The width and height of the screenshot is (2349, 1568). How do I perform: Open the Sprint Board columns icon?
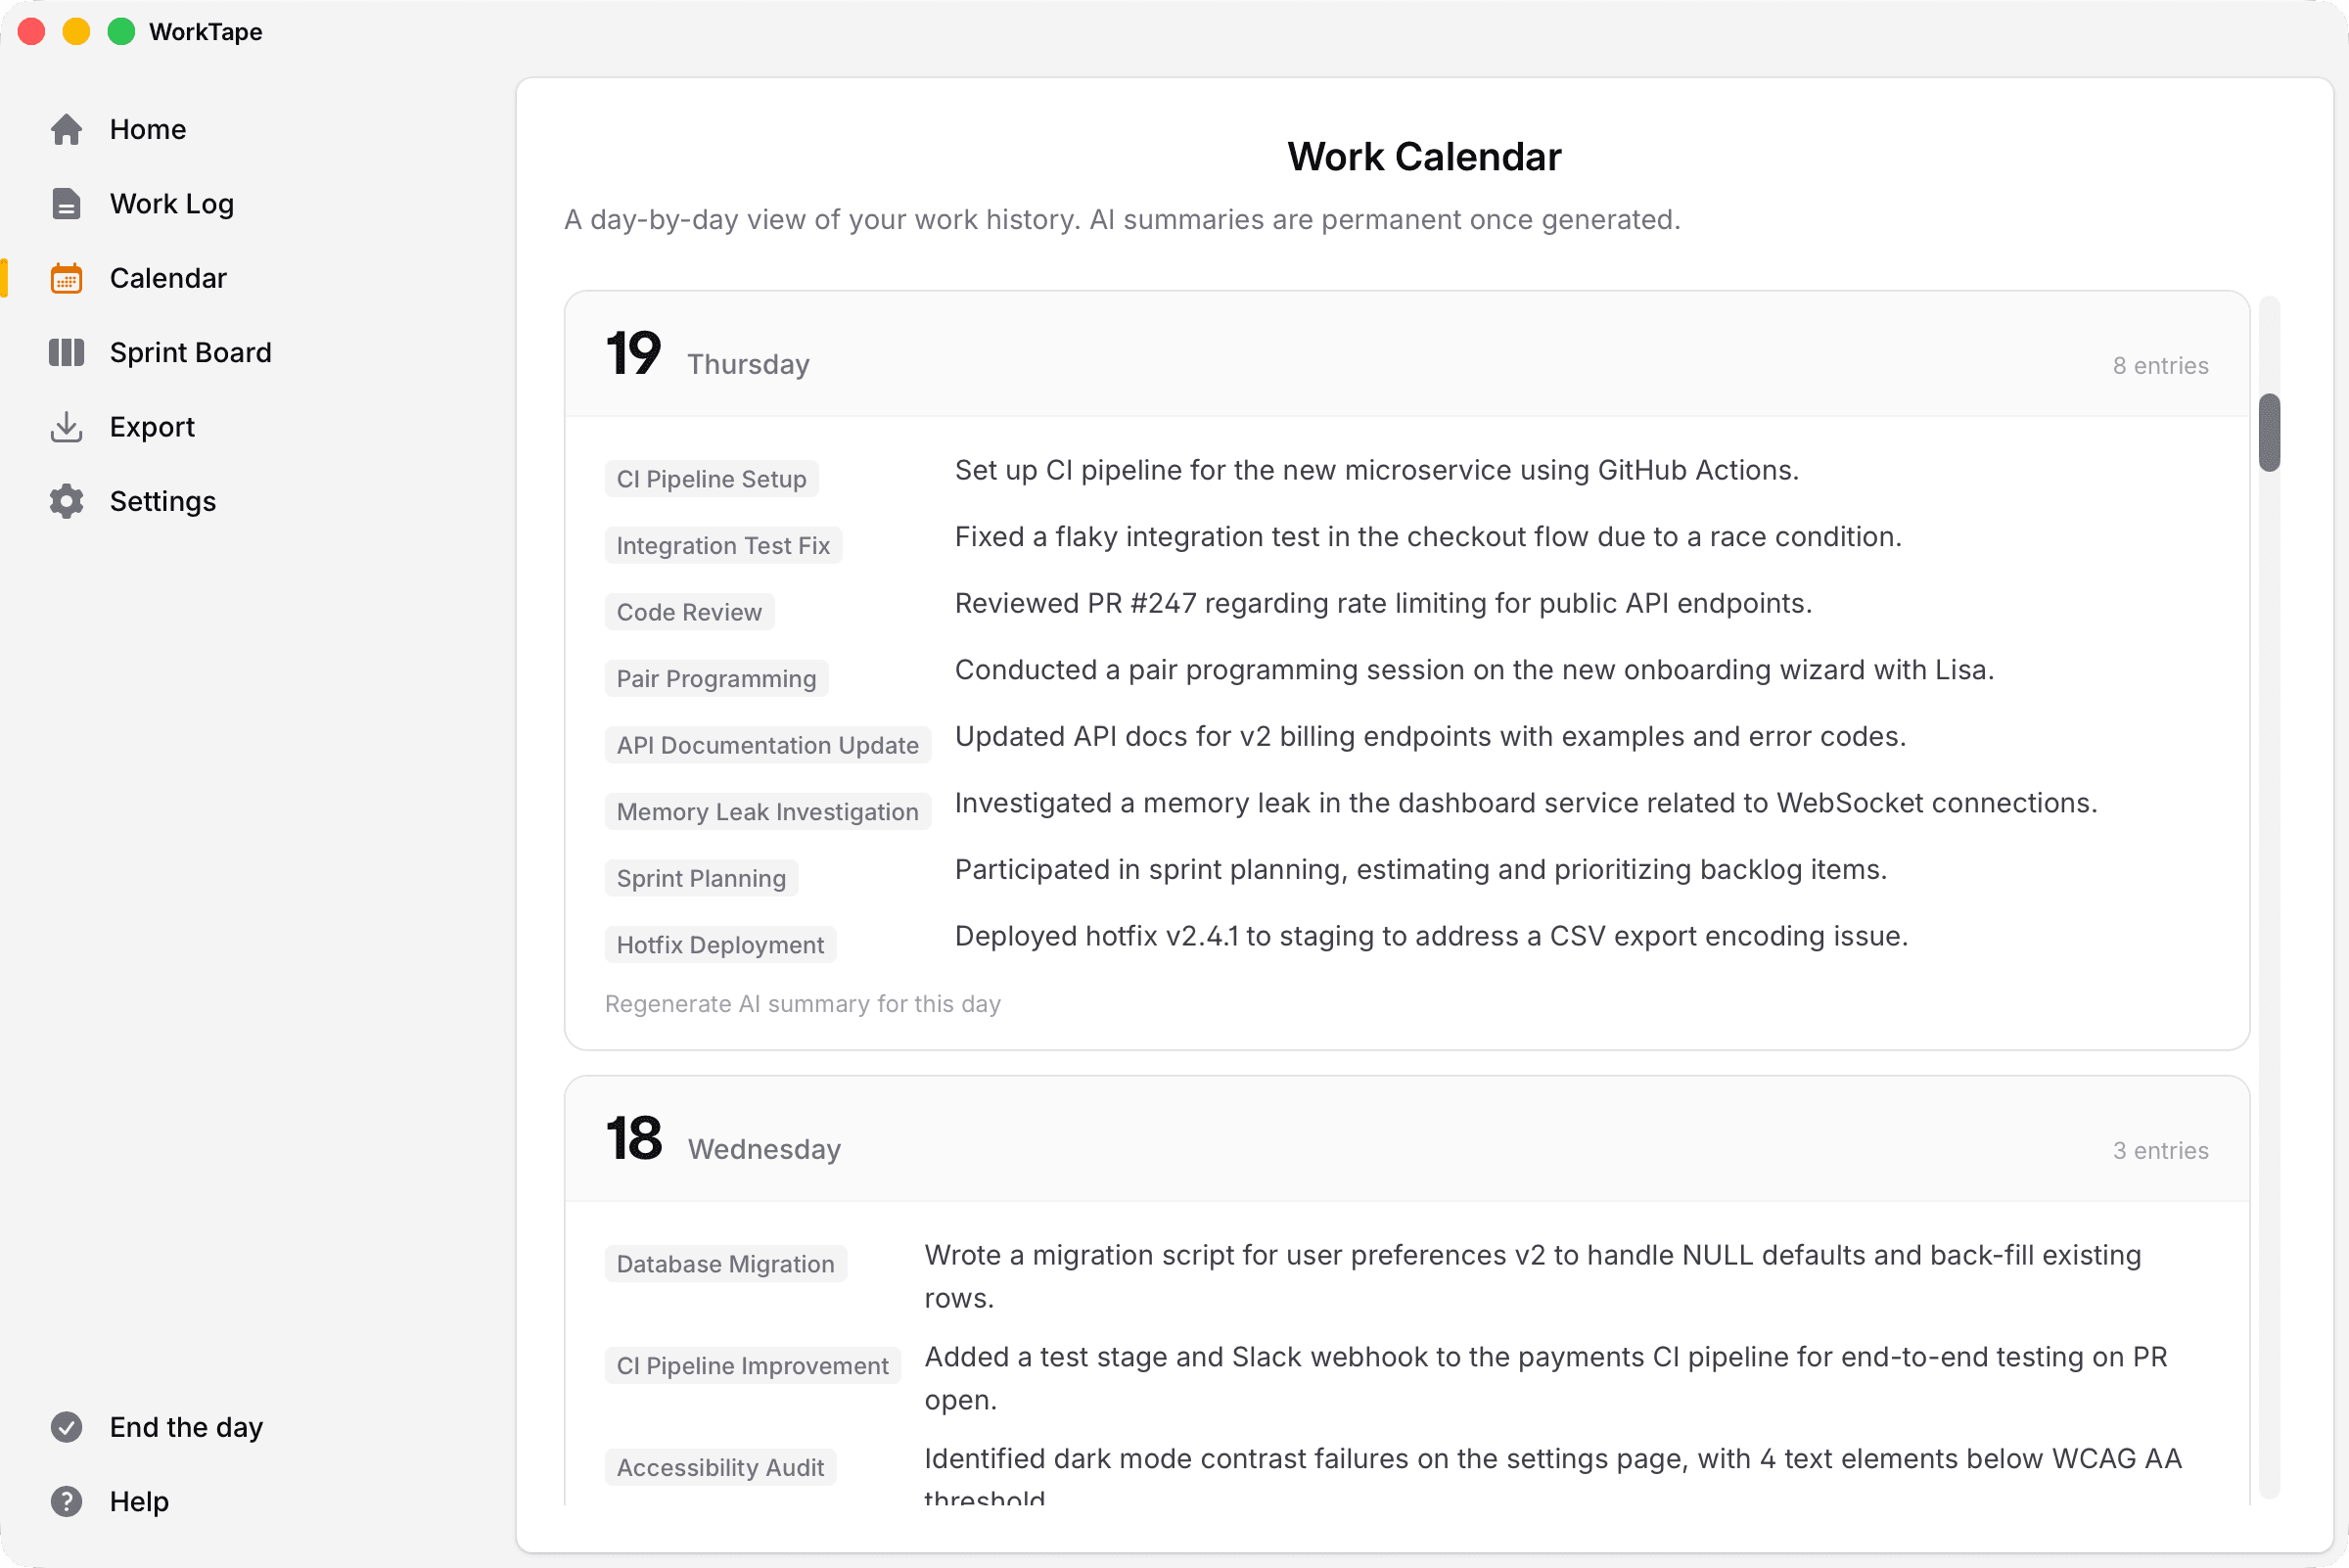[x=66, y=352]
